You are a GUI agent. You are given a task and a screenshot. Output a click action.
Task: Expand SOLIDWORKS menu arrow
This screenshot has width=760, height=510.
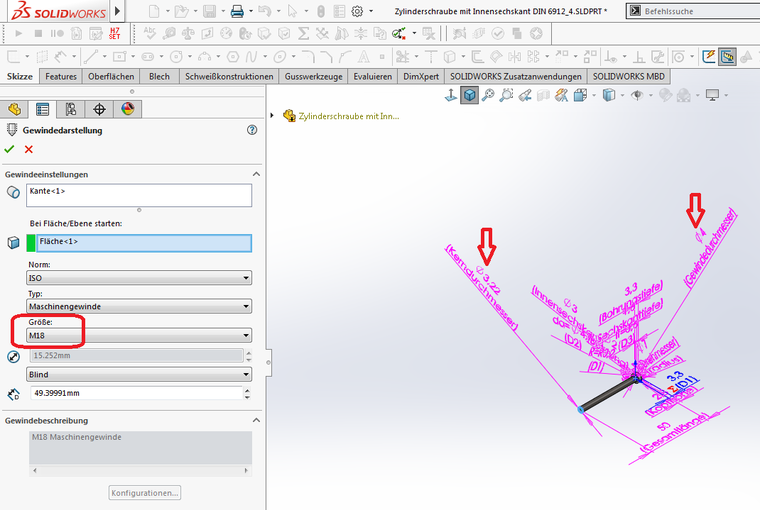click(117, 11)
